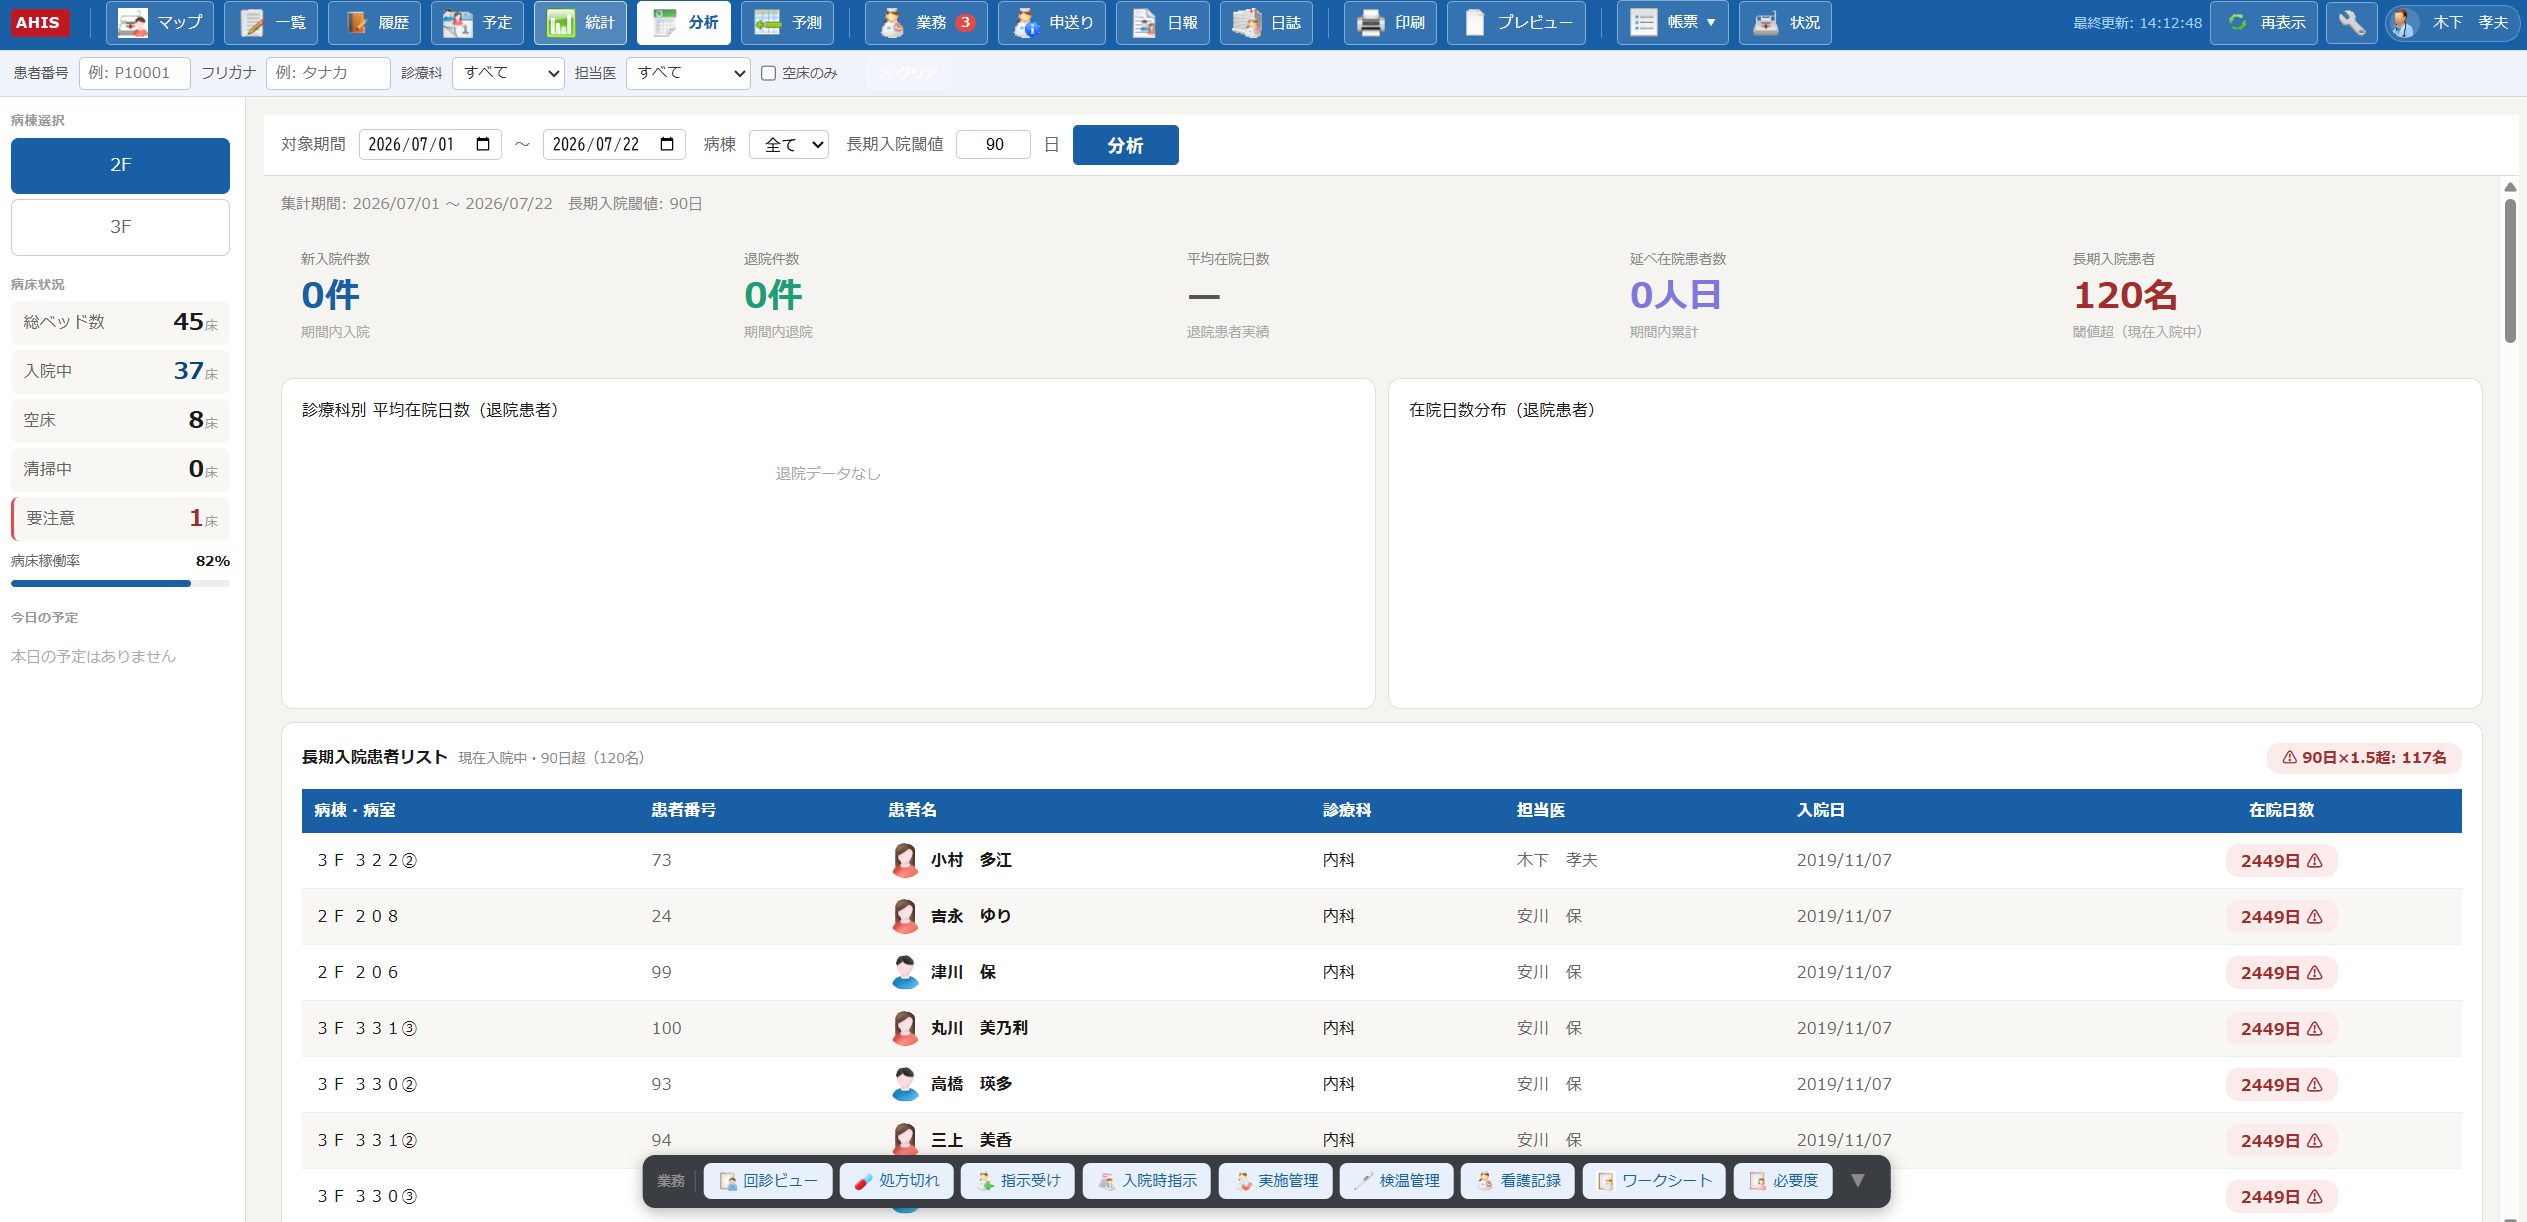Switch to the 統計 tab
This screenshot has height=1222, width=2527.
pos(580,23)
